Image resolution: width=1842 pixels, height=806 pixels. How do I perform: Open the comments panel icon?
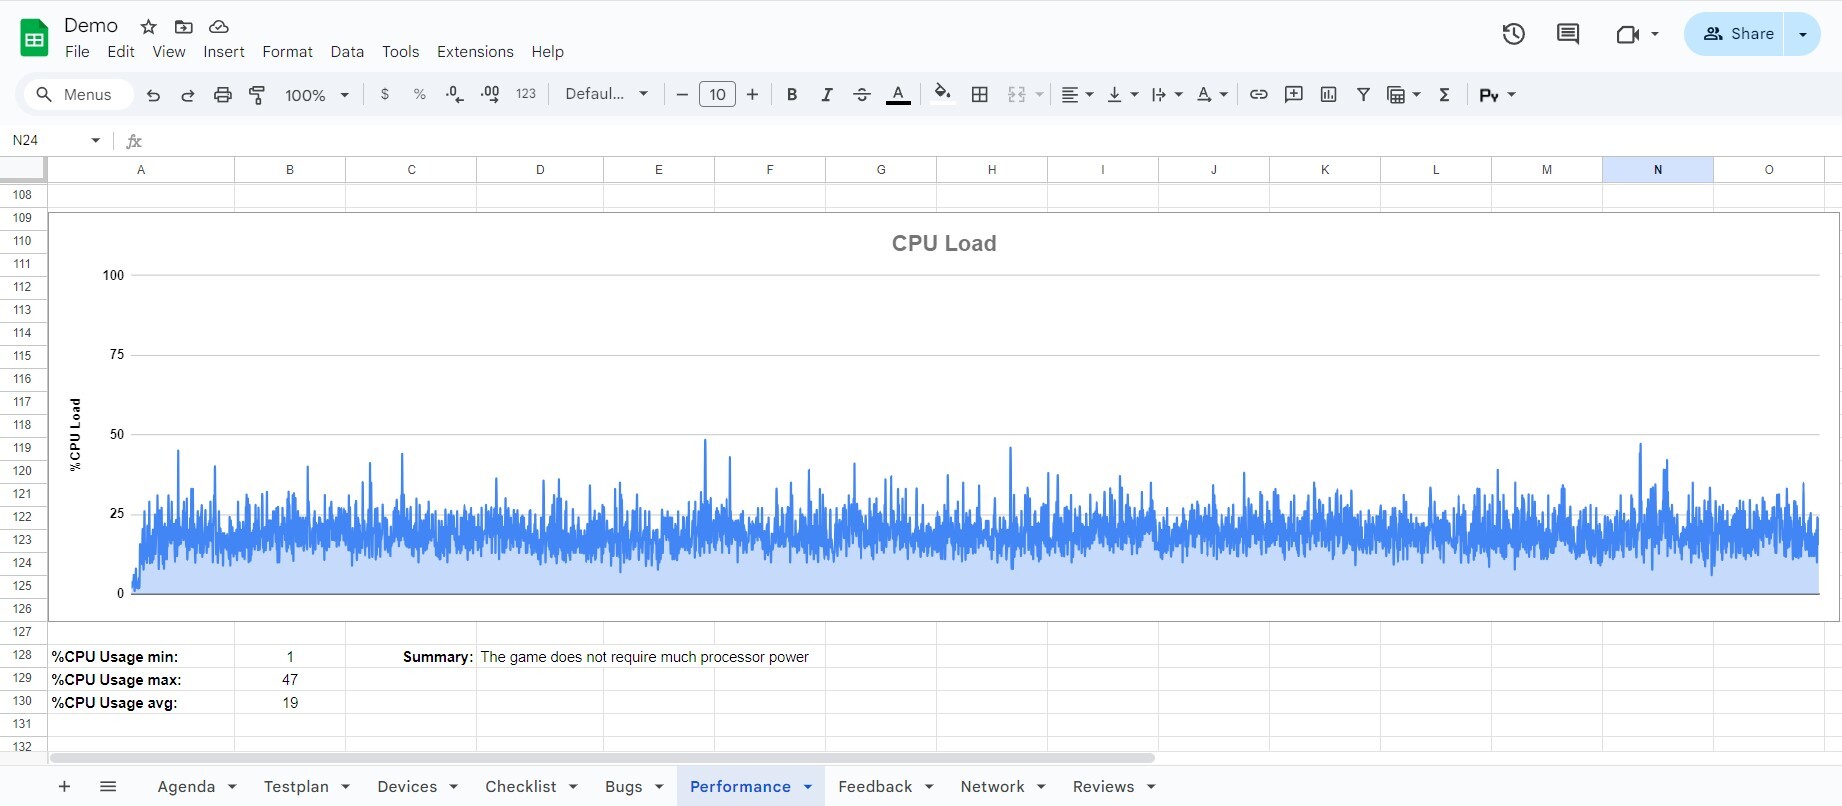click(x=1567, y=34)
